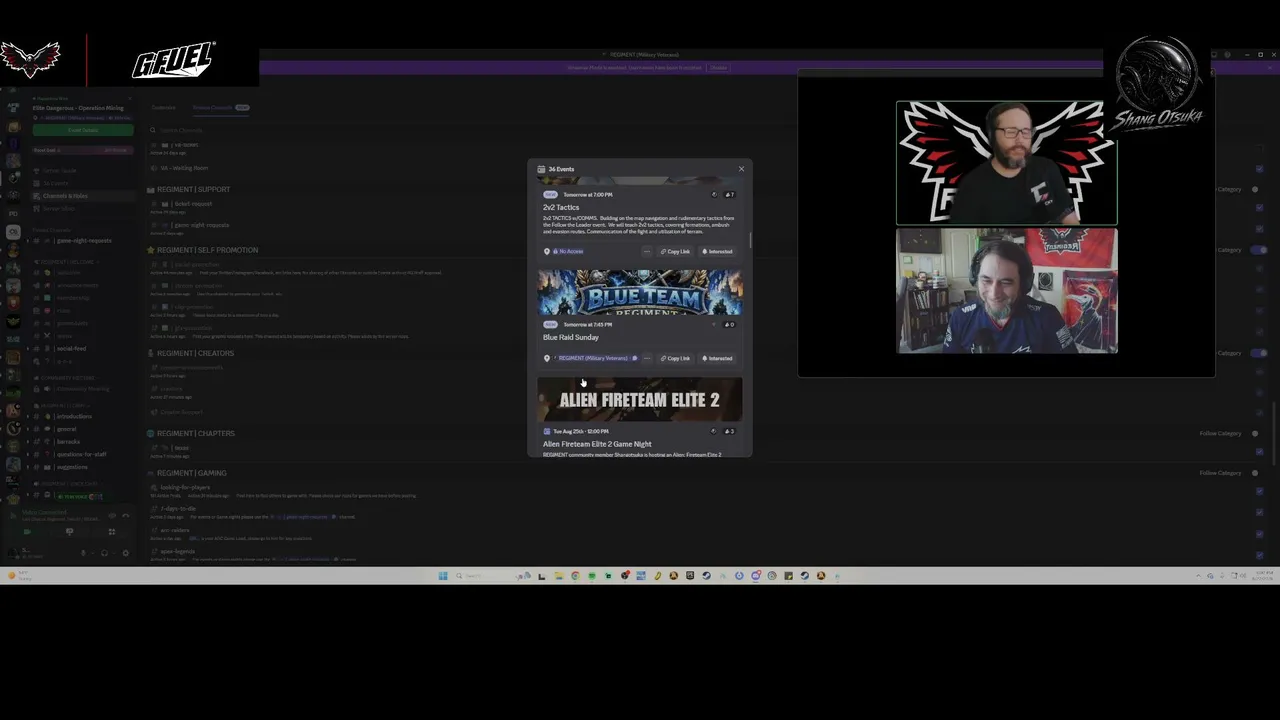The width and height of the screenshot is (1280, 720).
Task: Open arc-raiders in the channel browser
Action: pyautogui.click(x=174, y=529)
